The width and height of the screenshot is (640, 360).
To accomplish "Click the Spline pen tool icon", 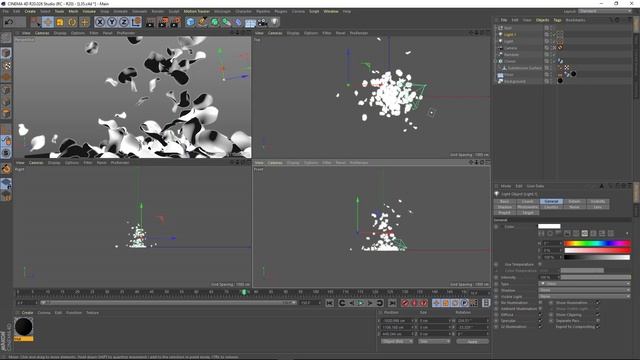I will click(x=202, y=22).
